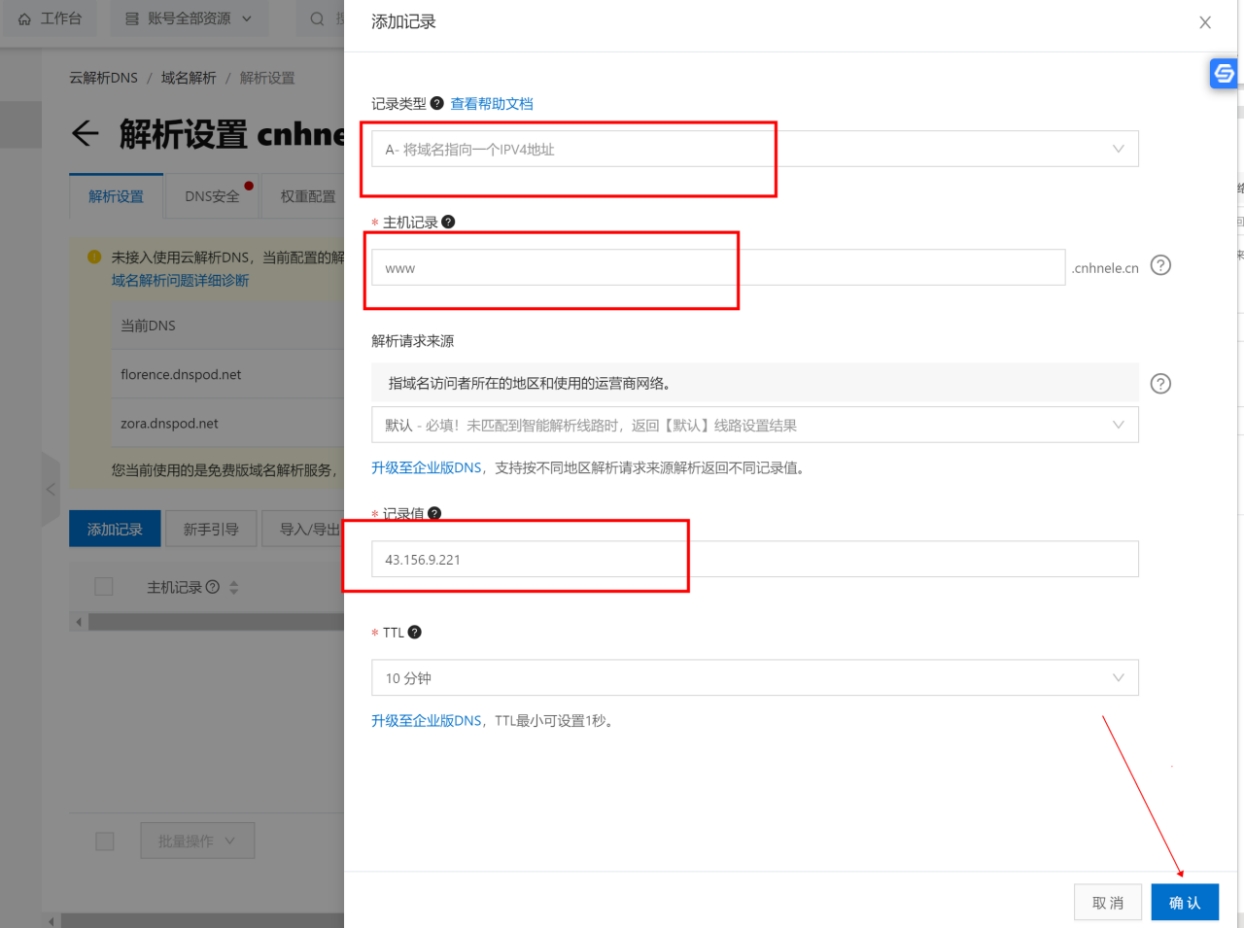1244x928 pixels.
Task: Click 域名解析 breadcrumb
Action: [188, 78]
